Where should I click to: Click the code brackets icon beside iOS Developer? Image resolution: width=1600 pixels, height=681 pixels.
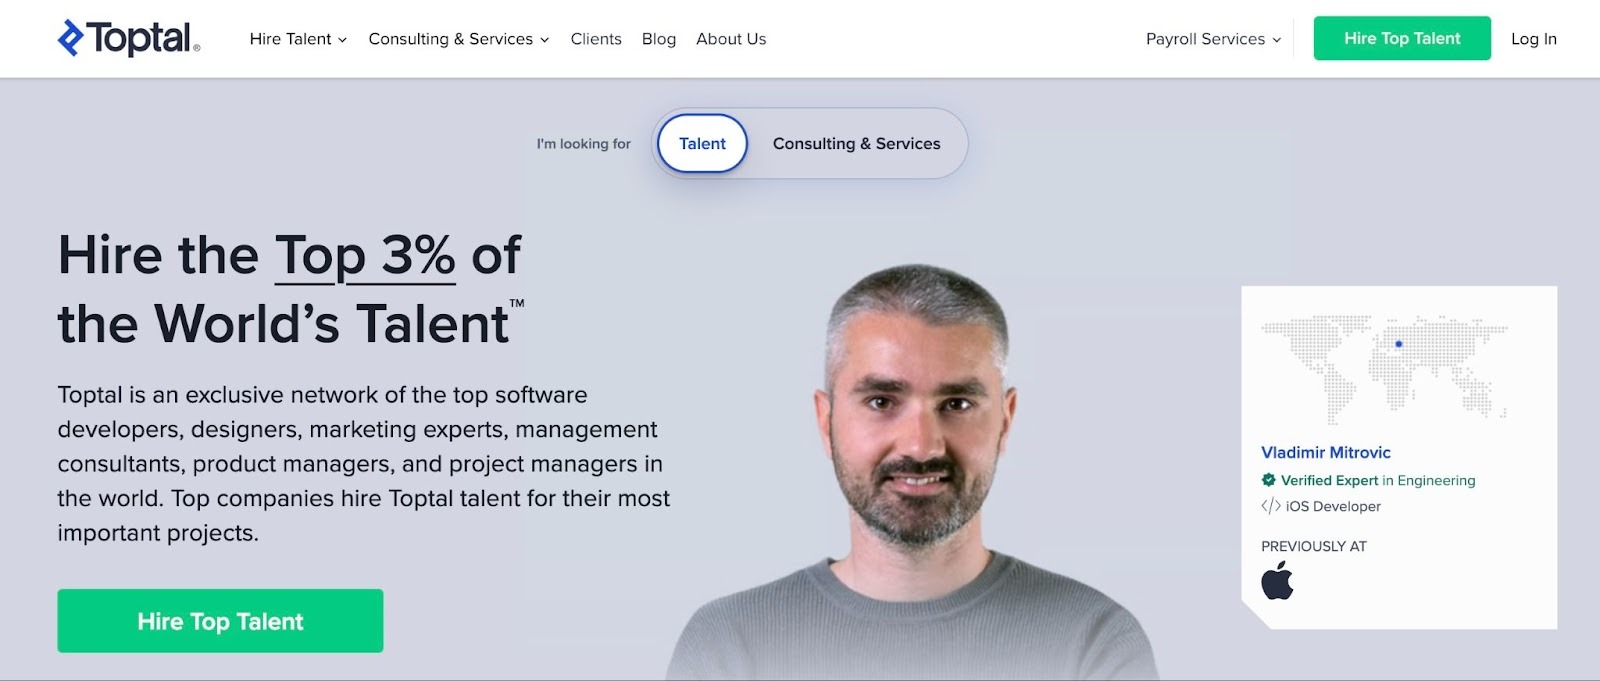point(1271,506)
